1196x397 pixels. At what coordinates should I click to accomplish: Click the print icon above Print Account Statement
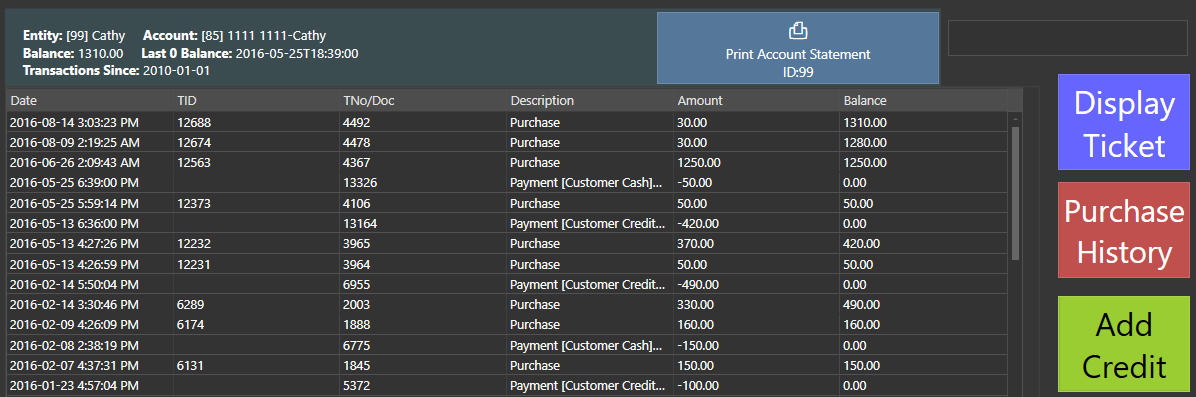[x=797, y=31]
